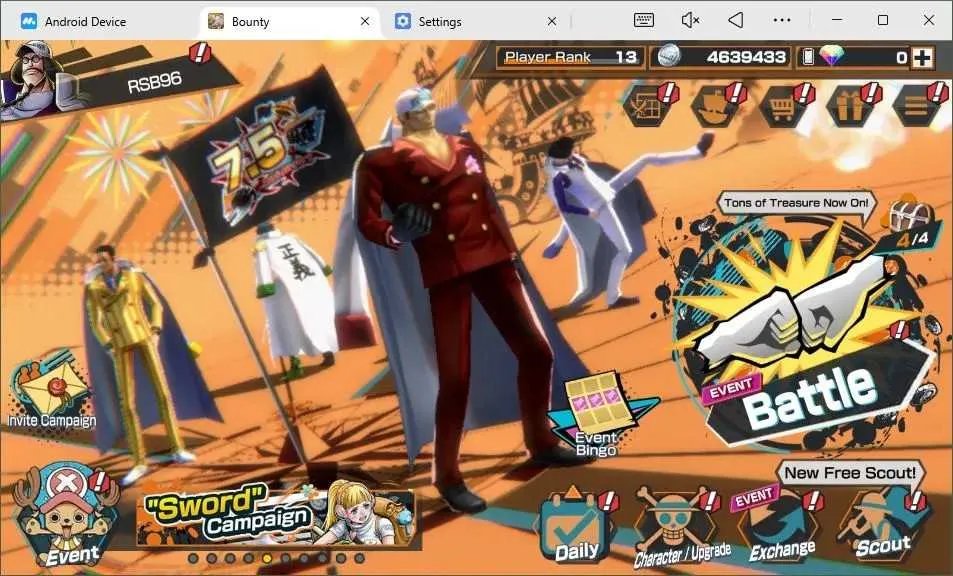This screenshot has width=953, height=576.
Task: Open the Daily missions icon
Action: click(x=576, y=526)
